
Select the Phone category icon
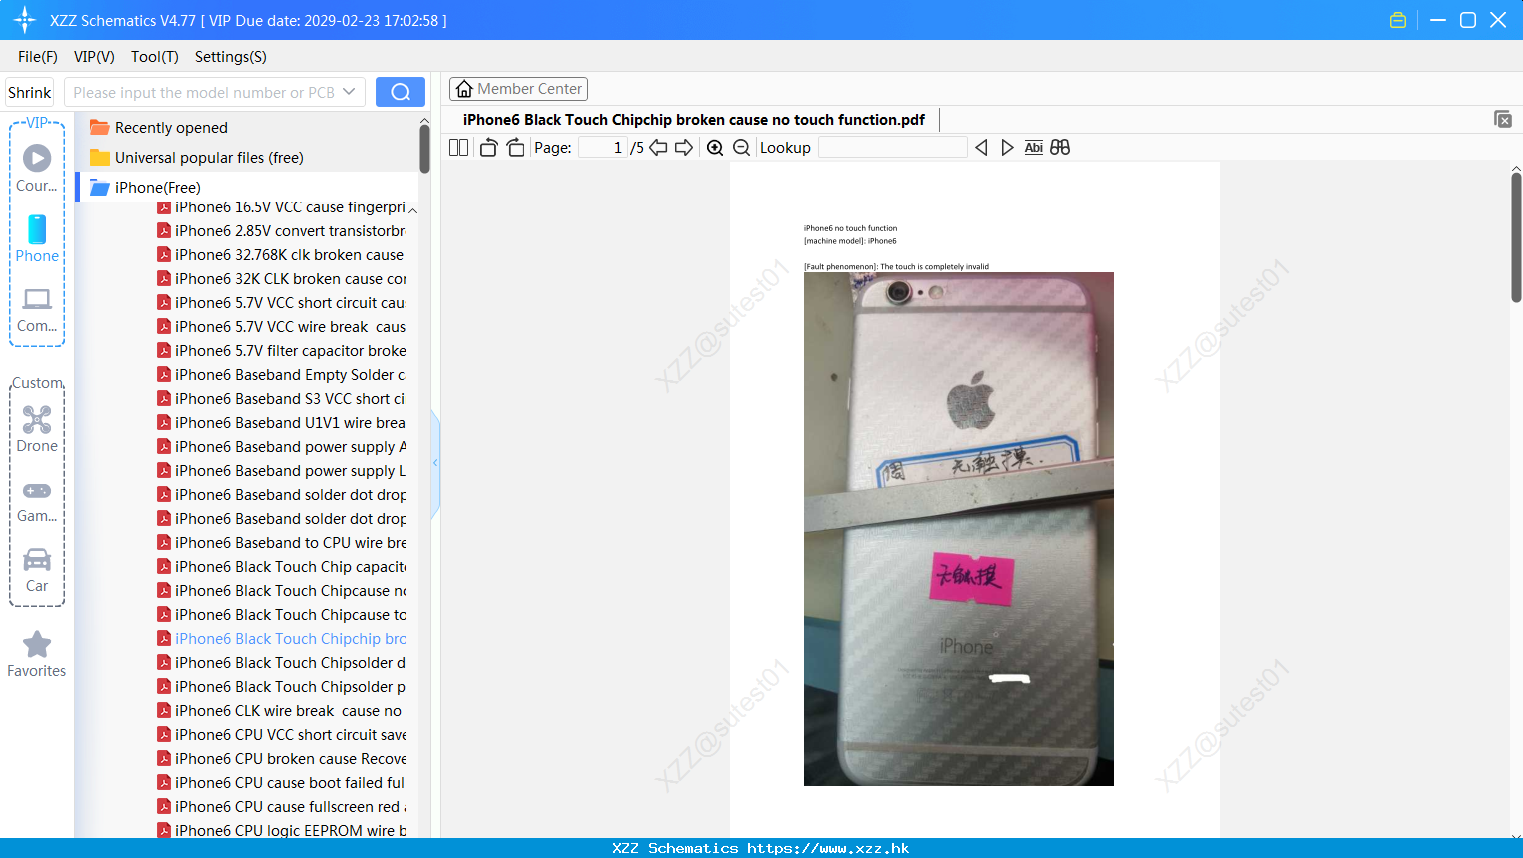(x=37, y=238)
